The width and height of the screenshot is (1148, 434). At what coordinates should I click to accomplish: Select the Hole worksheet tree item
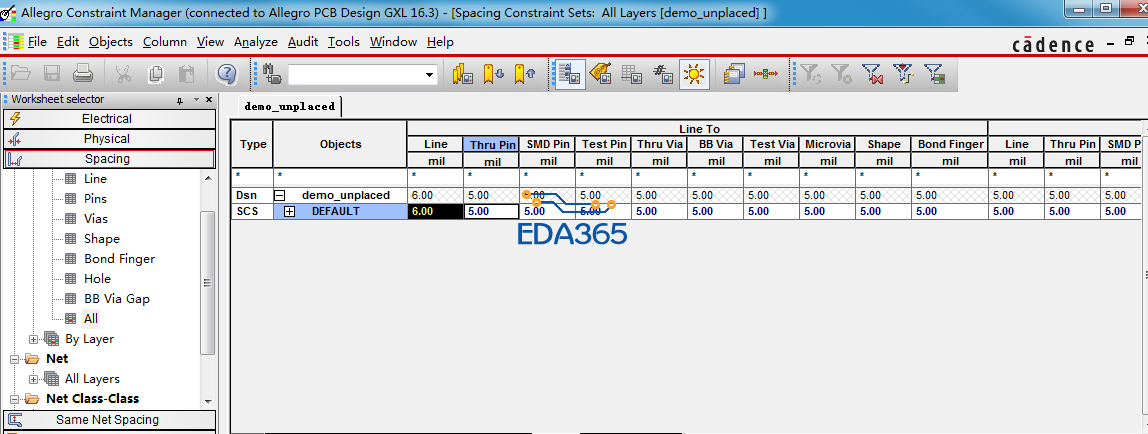[97, 278]
